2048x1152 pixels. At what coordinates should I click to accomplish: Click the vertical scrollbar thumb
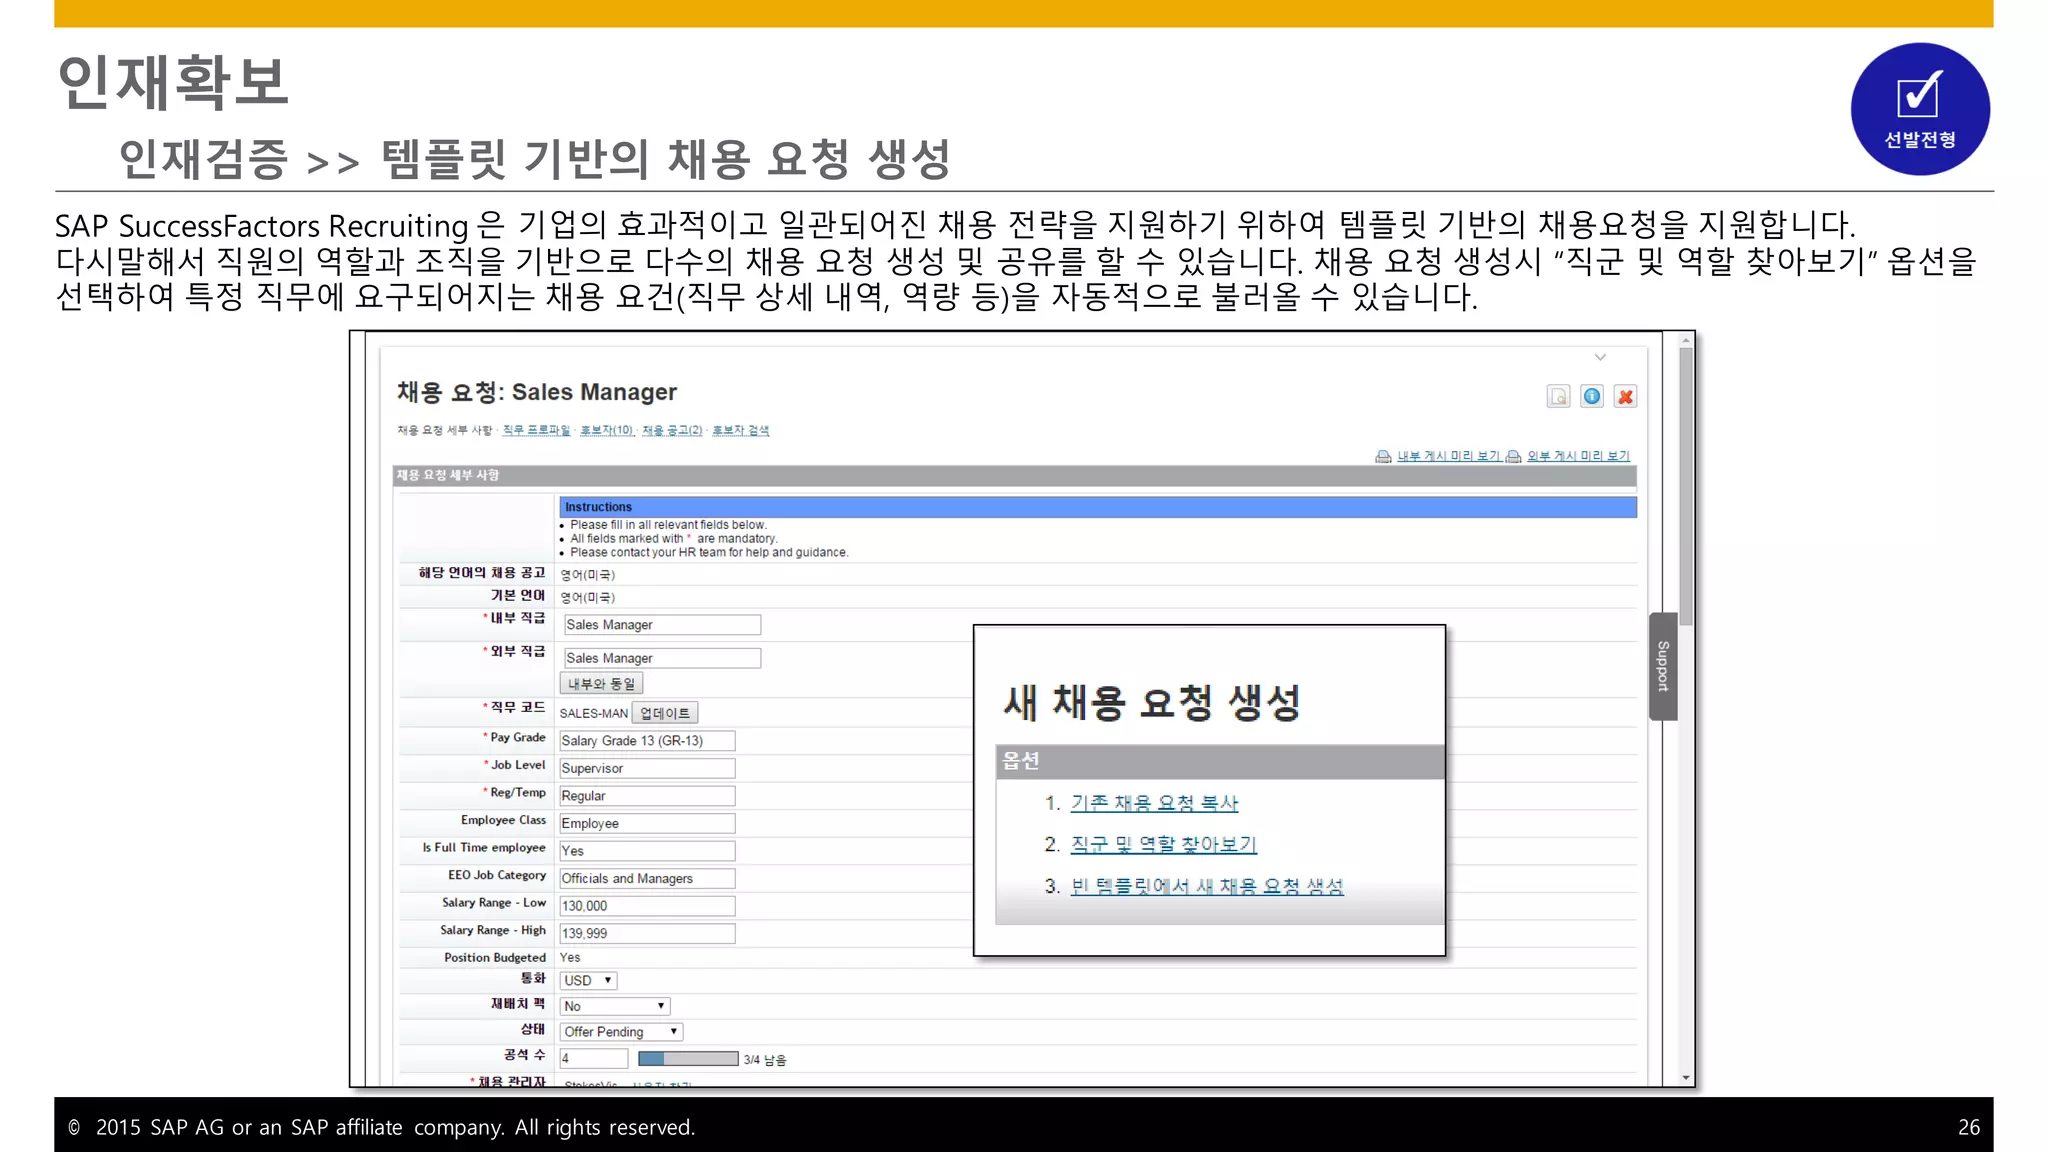click(1686, 487)
